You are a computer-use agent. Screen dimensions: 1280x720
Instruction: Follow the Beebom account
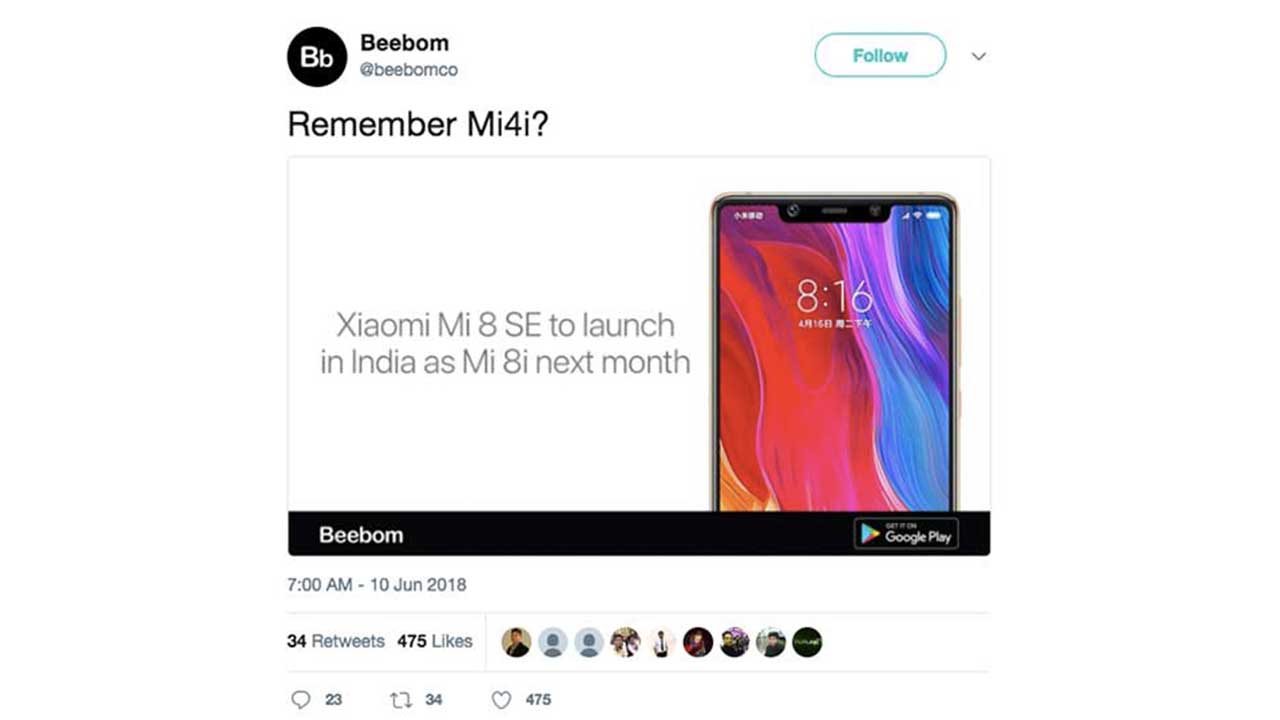point(880,55)
